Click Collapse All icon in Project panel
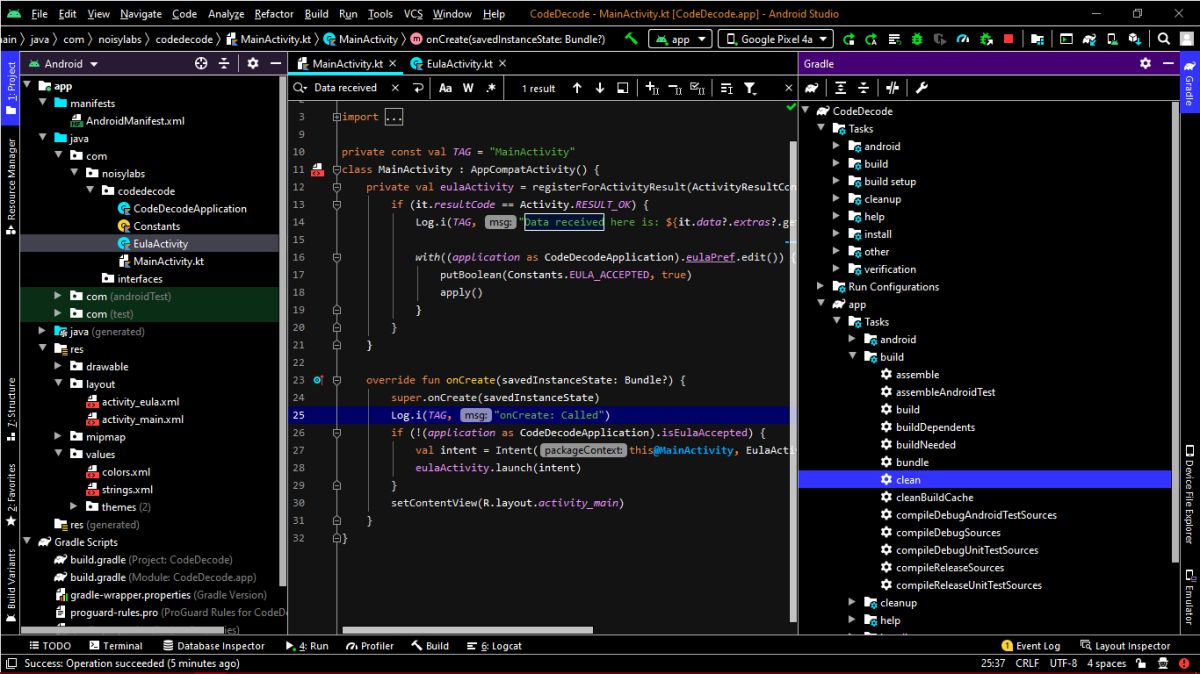1200x674 pixels. pos(224,63)
